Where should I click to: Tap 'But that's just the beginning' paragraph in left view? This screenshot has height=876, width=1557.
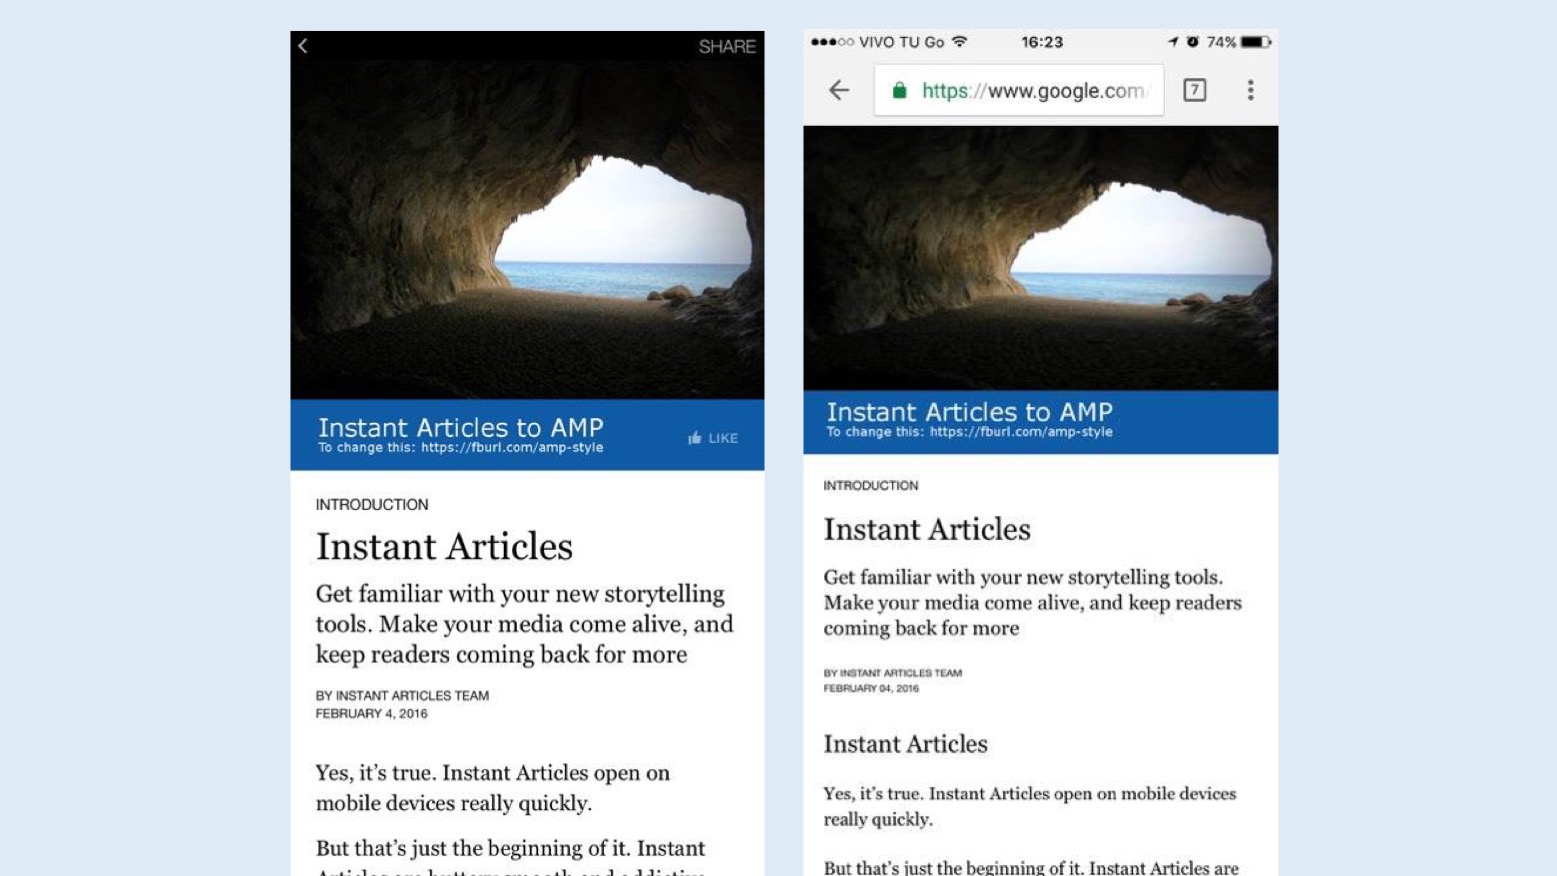(511, 856)
